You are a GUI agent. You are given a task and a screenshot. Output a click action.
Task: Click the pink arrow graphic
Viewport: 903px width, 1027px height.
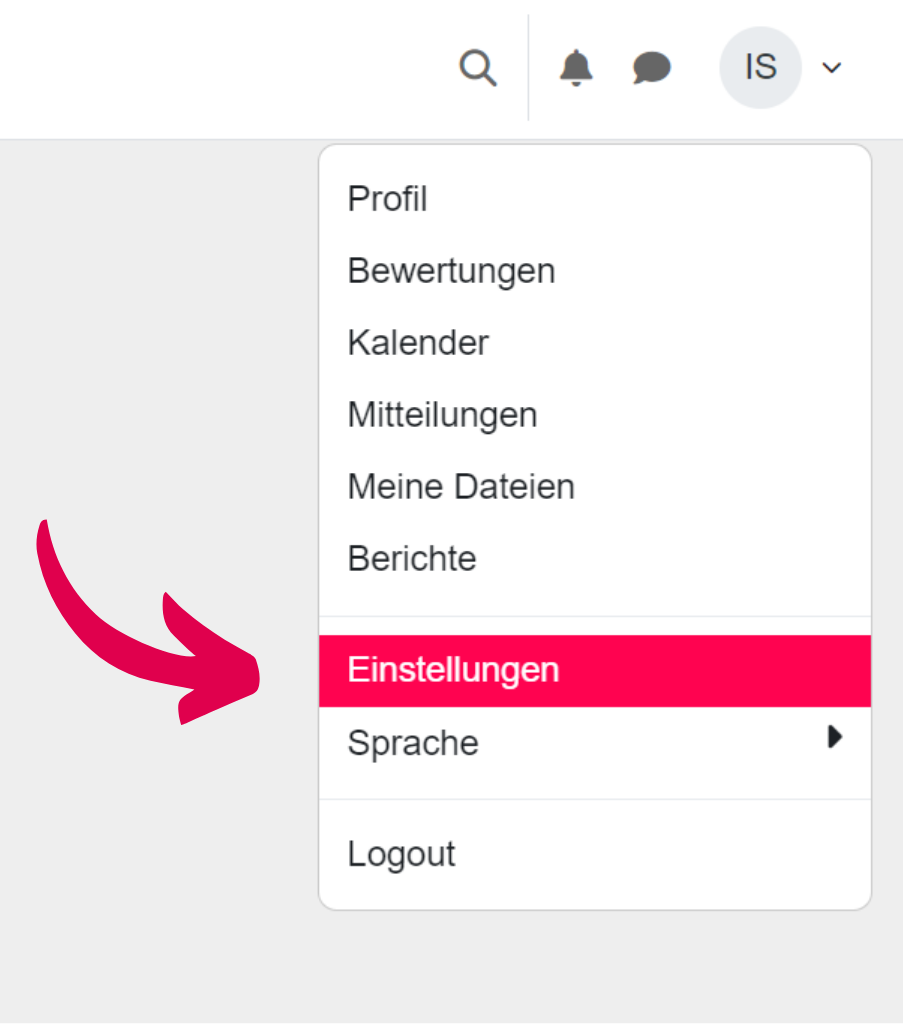tap(150, 620)
